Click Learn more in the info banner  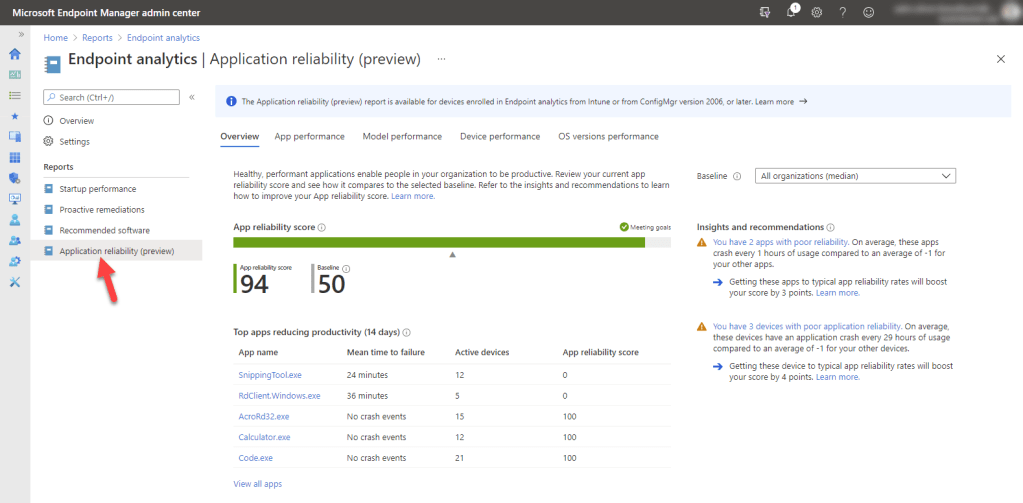click(774, 102)
